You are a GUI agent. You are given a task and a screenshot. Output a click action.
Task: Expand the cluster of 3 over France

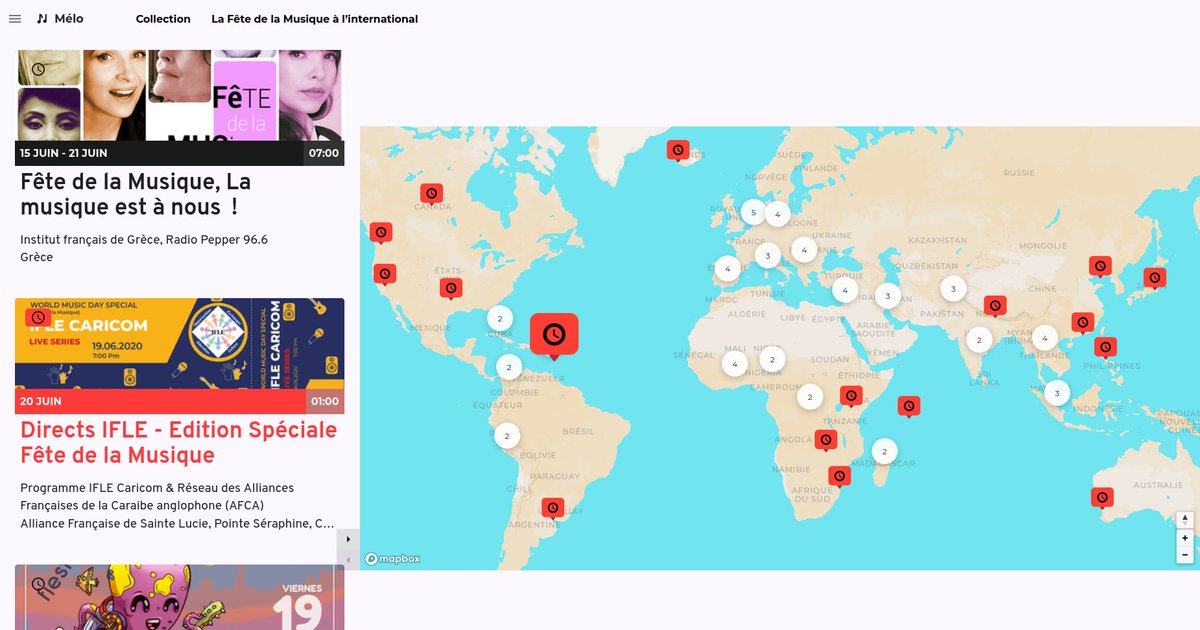coord(767,256)
